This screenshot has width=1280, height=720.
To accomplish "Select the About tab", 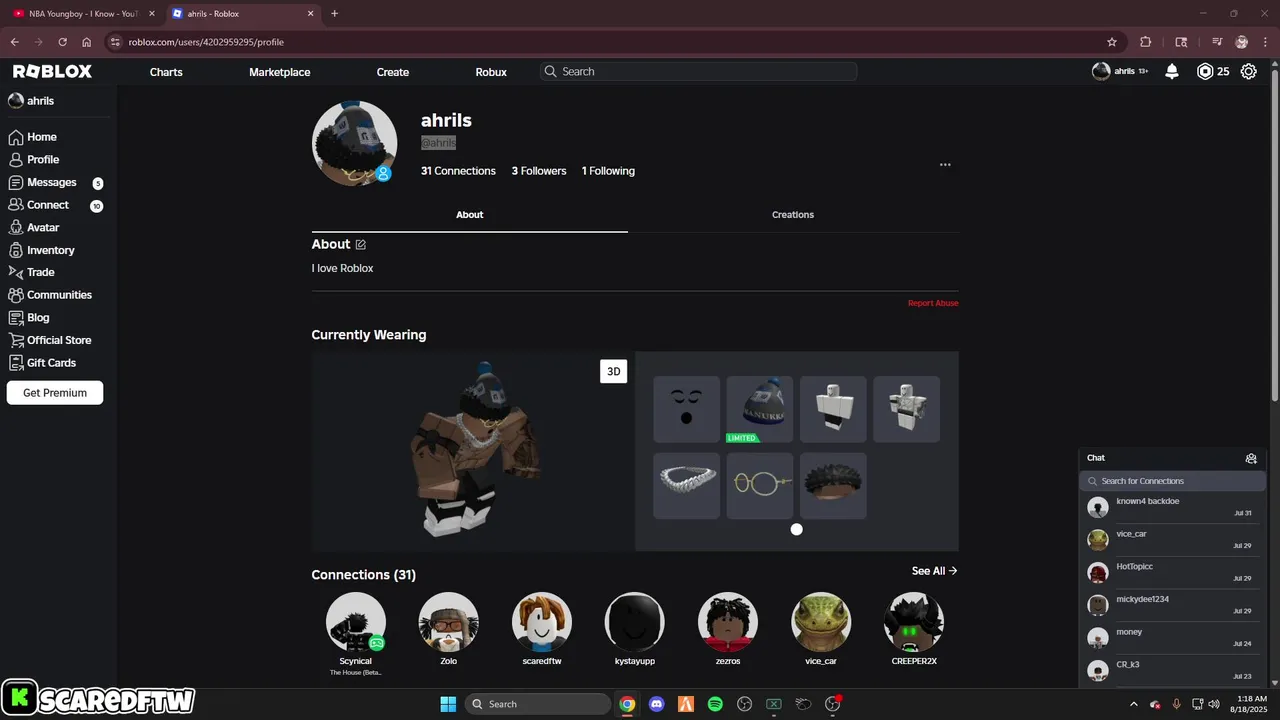I will coord(470,215).
